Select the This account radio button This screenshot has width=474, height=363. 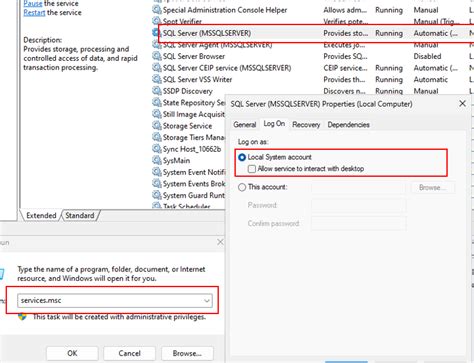click(242, 187)
